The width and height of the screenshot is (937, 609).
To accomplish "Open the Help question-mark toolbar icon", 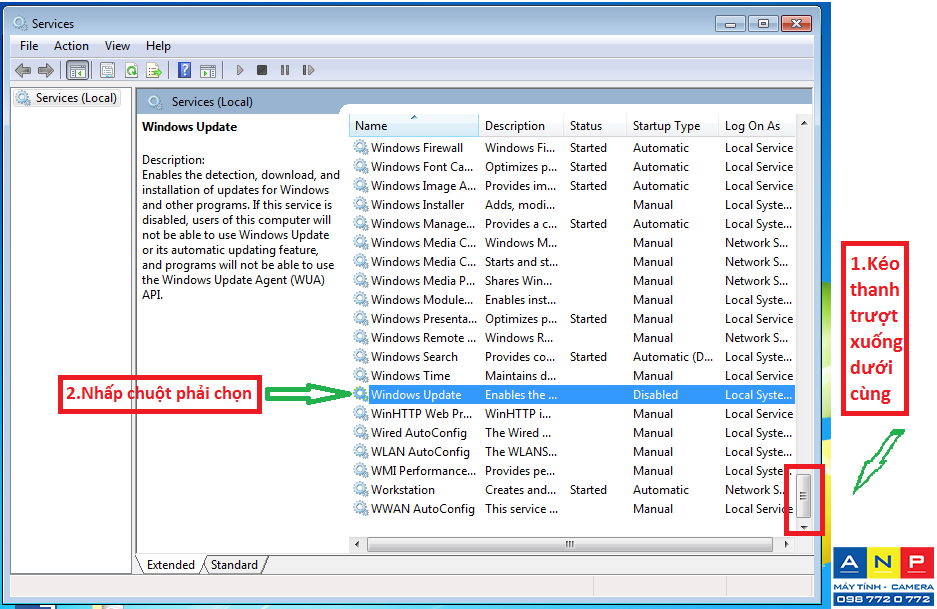I will tap(185, 71).
